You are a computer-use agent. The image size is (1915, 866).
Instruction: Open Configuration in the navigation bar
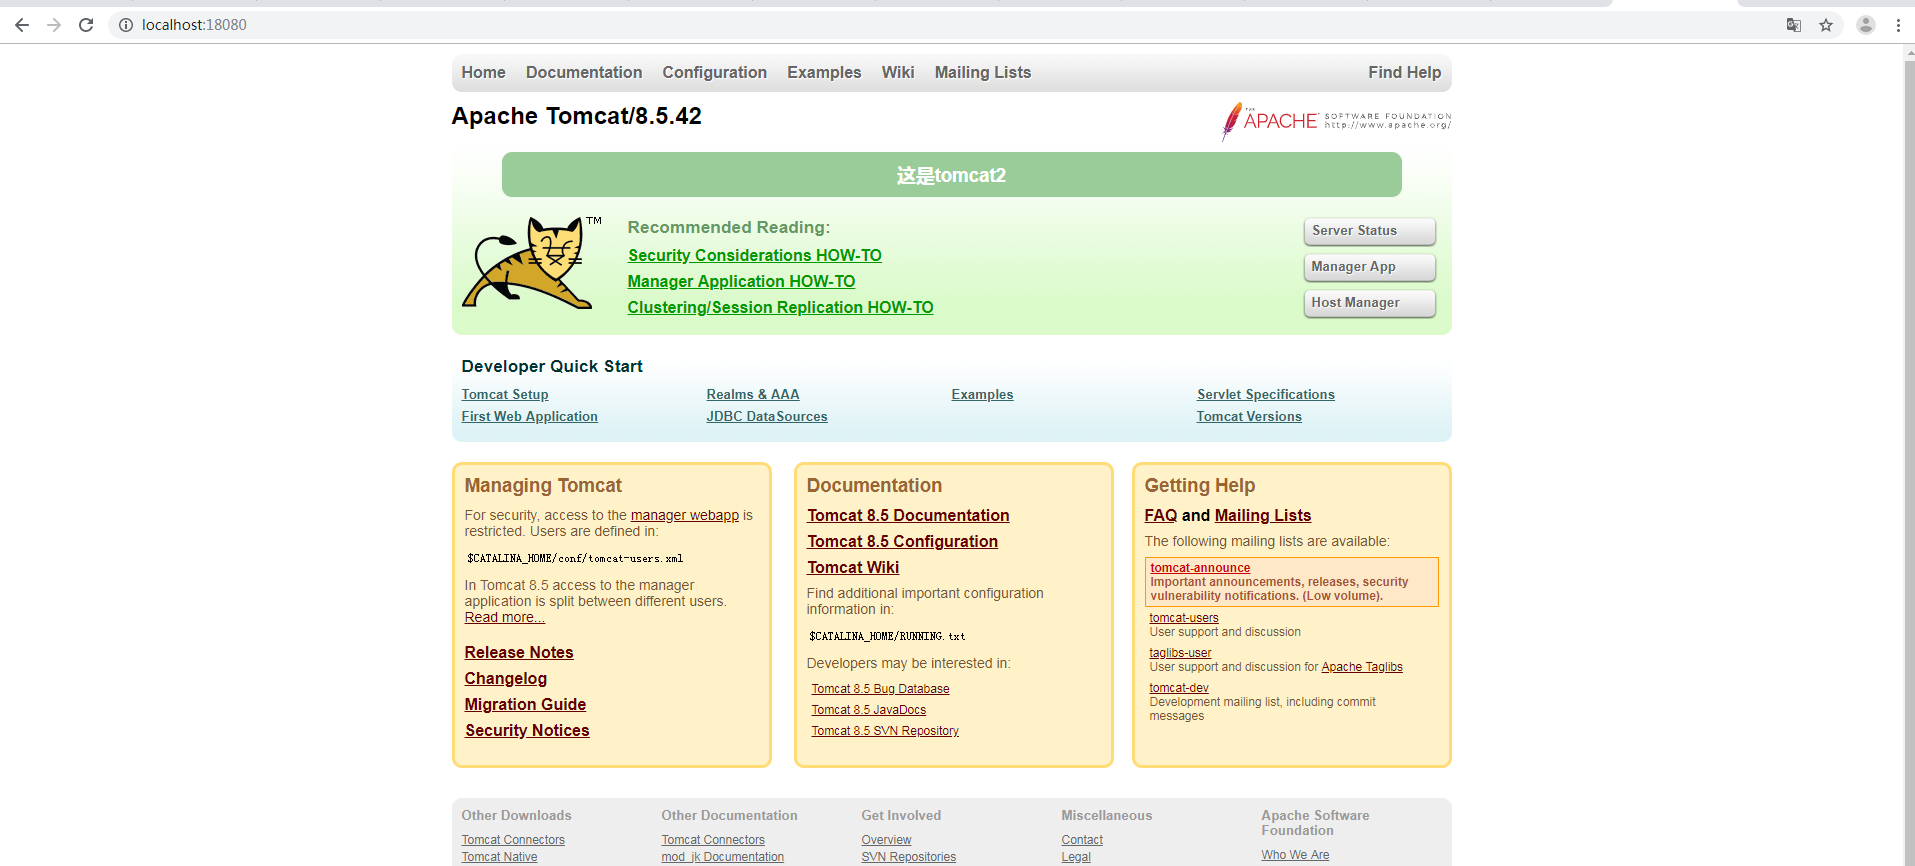(714, 72)
